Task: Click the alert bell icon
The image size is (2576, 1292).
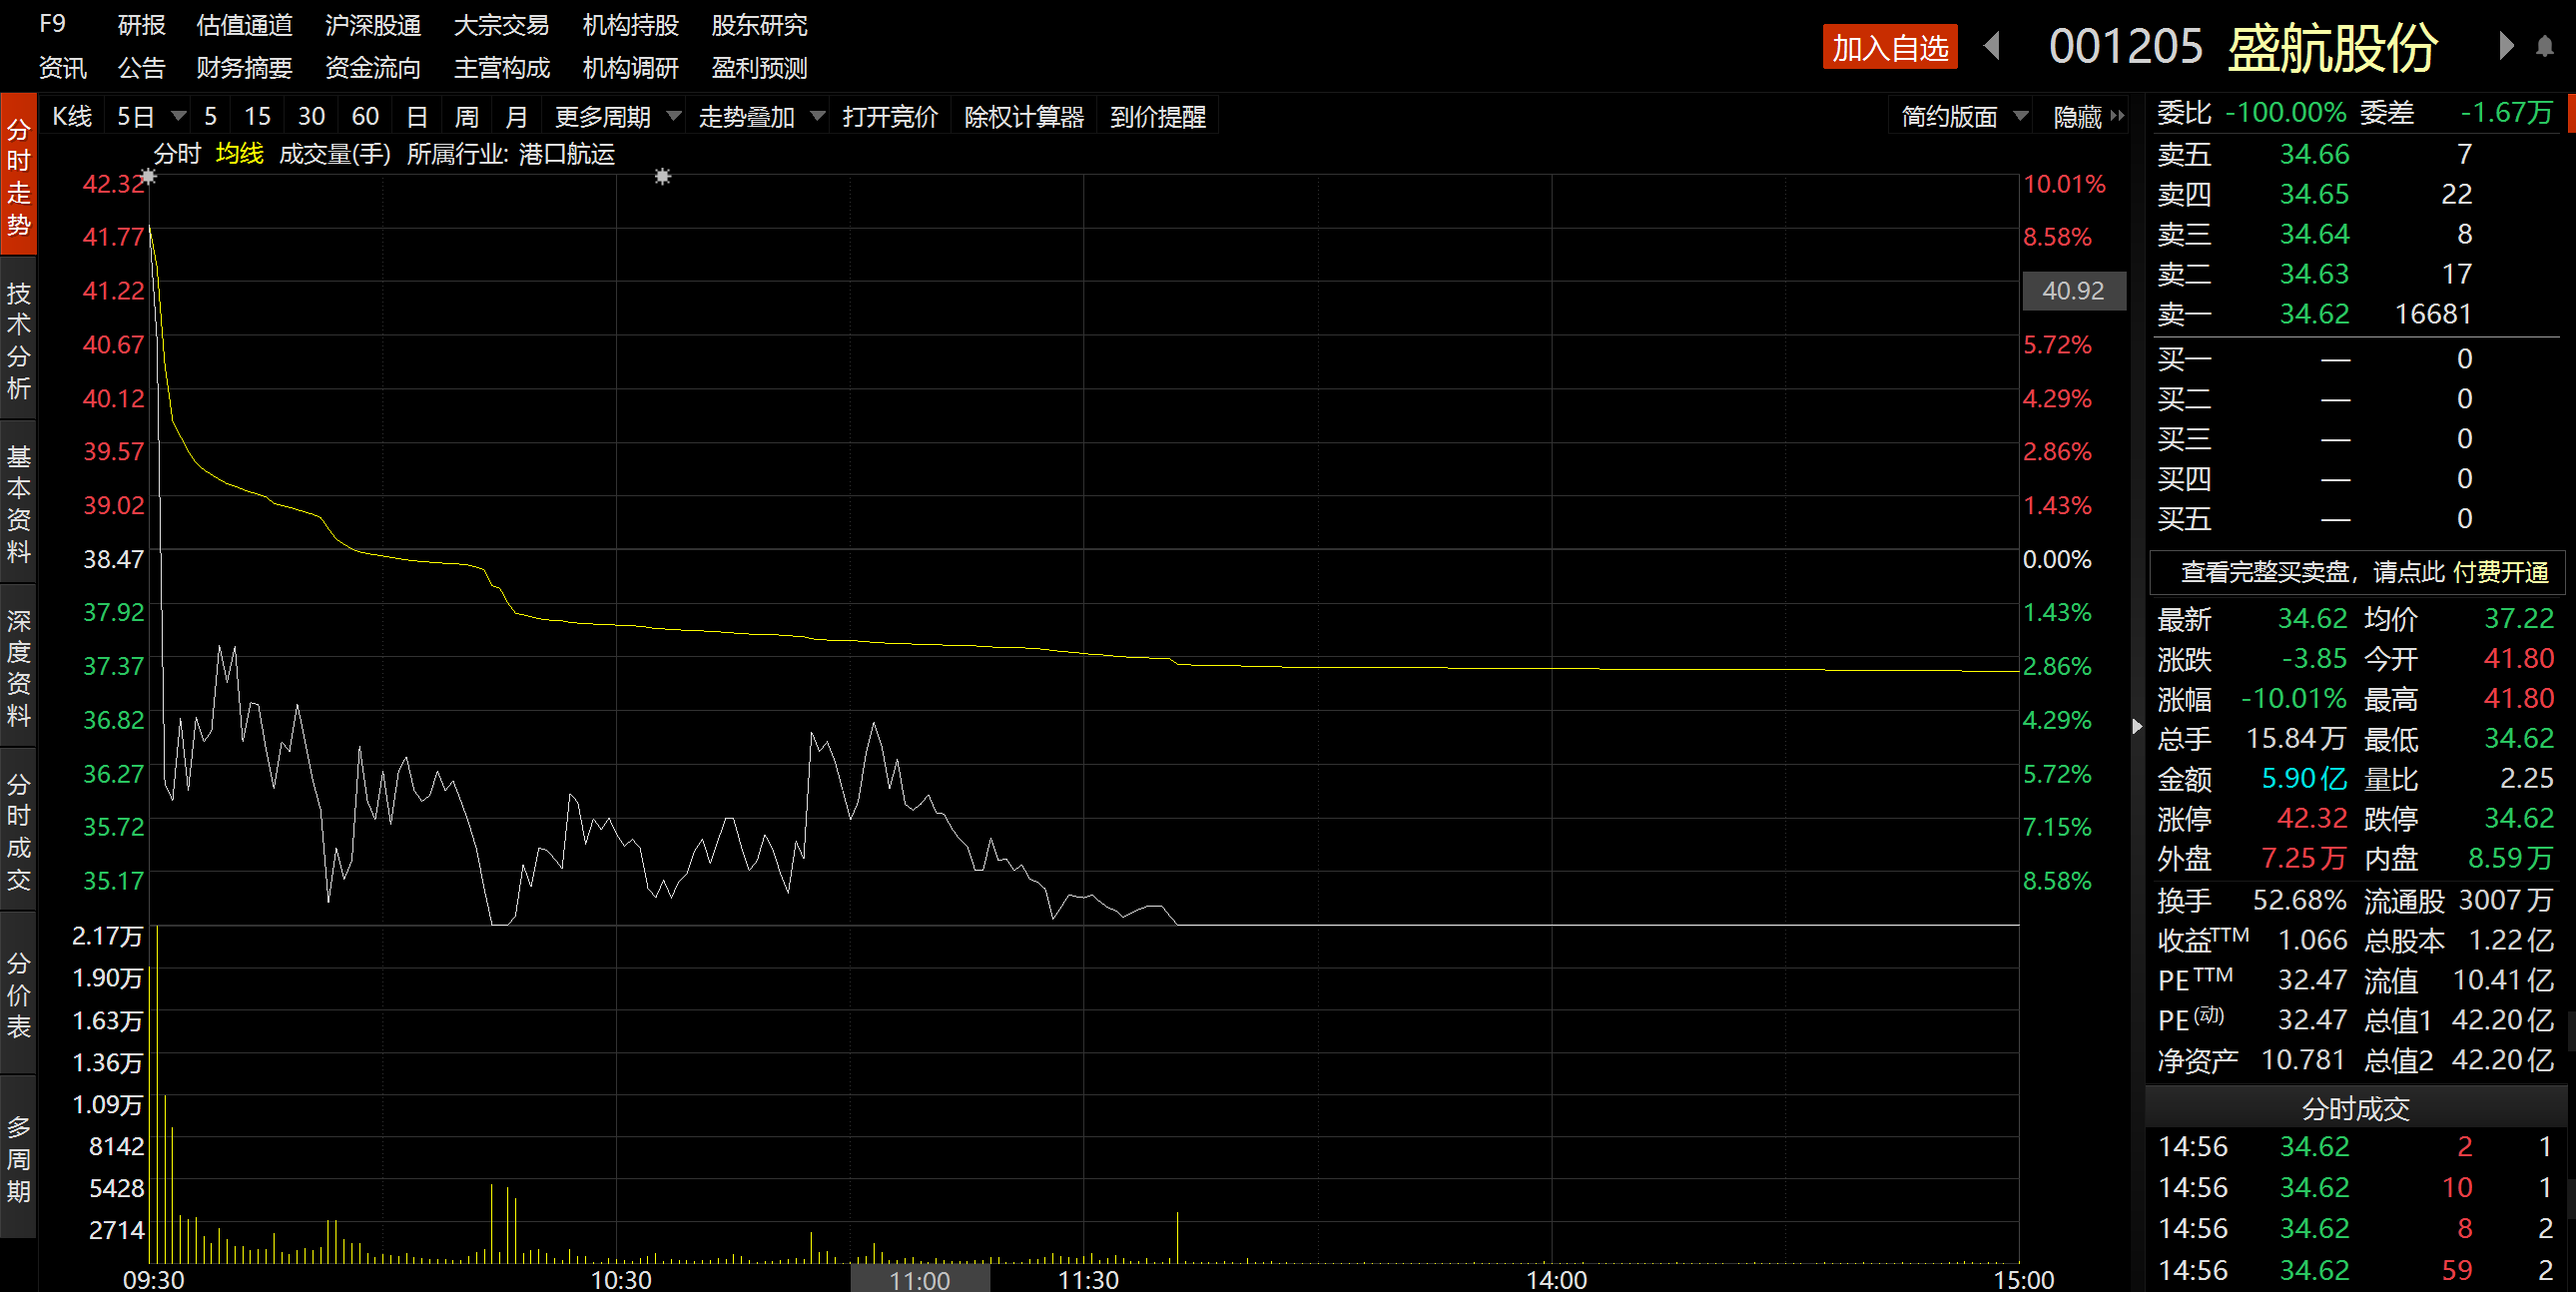Action: (x=2545, y=47)
